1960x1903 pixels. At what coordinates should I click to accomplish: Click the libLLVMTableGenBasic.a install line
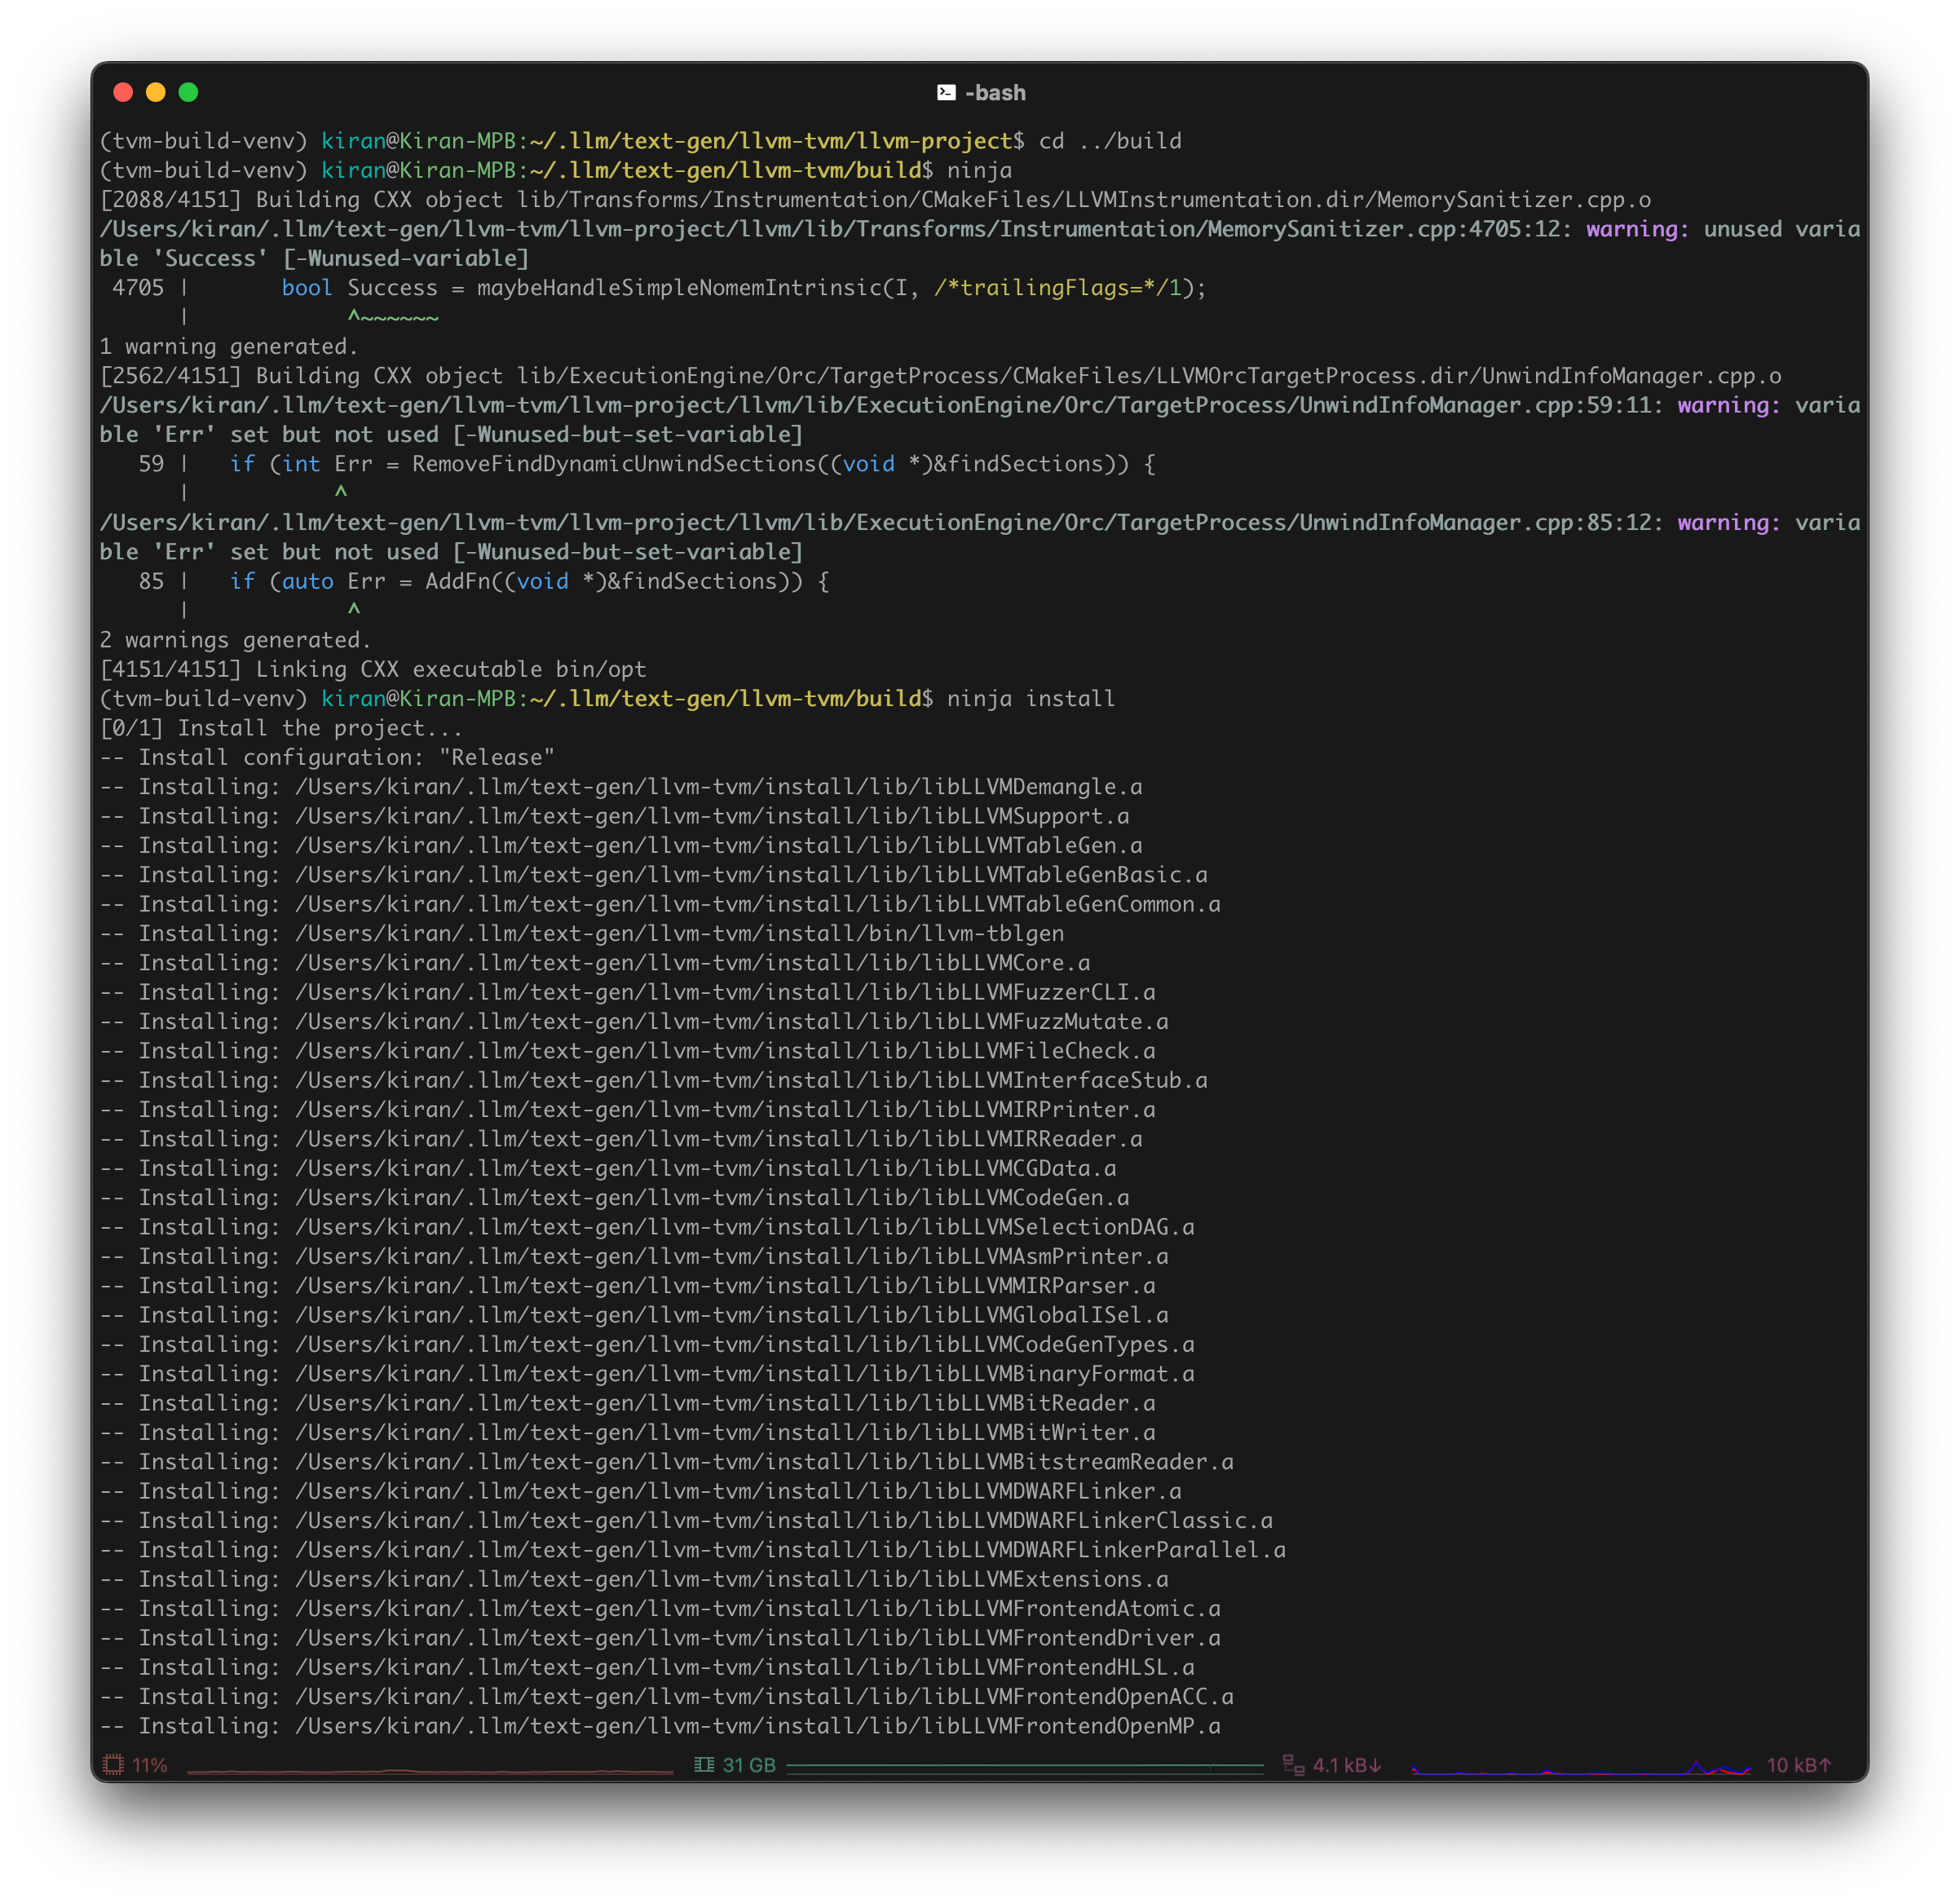653,875
